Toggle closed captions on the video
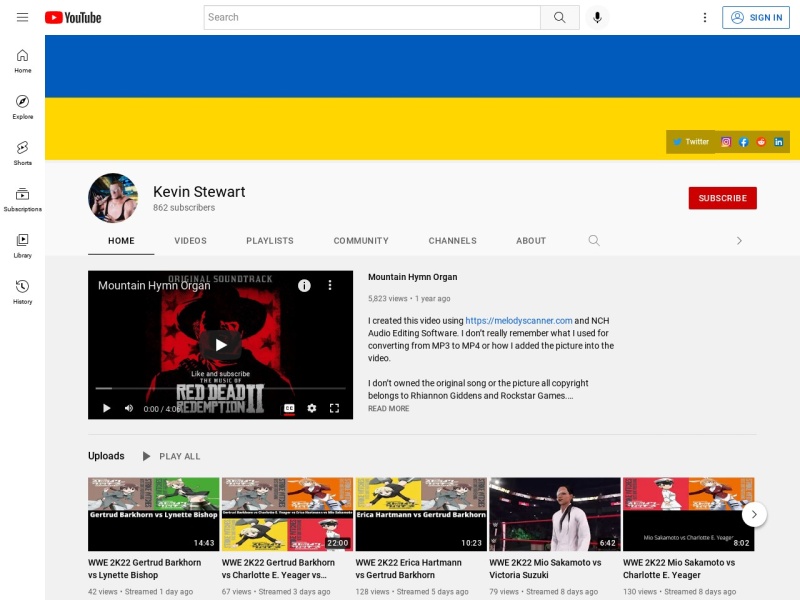This screenshot has height=600, width=800. (x=289, y=408)
